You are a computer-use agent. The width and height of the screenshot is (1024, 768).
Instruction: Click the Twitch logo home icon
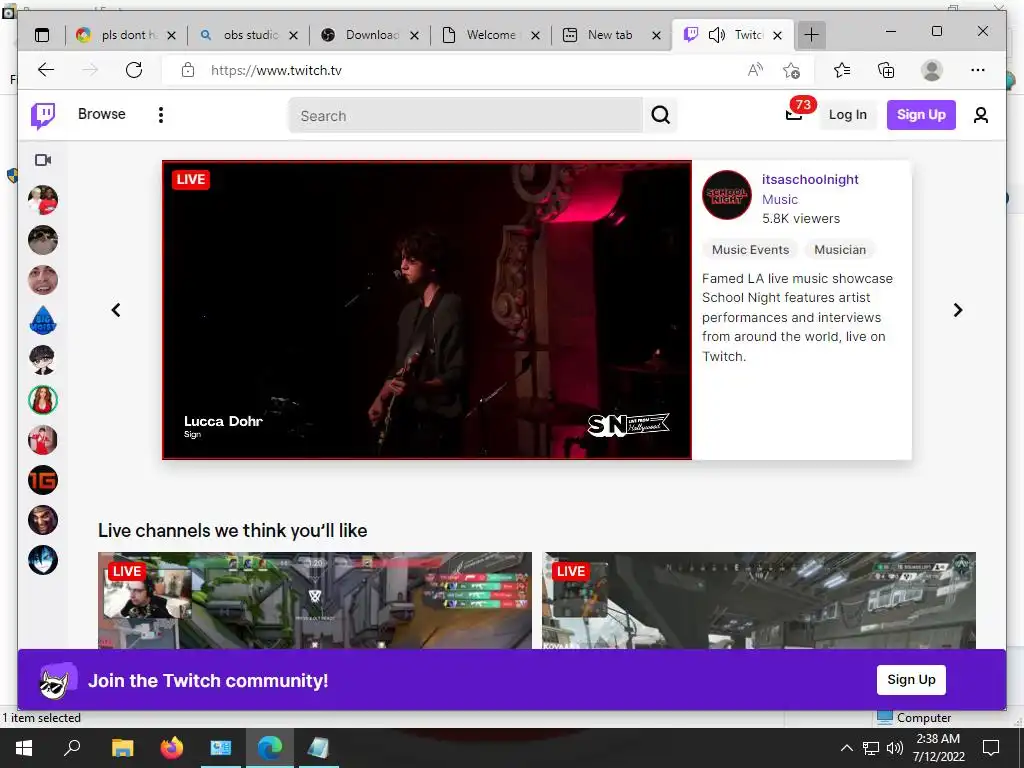43,116
